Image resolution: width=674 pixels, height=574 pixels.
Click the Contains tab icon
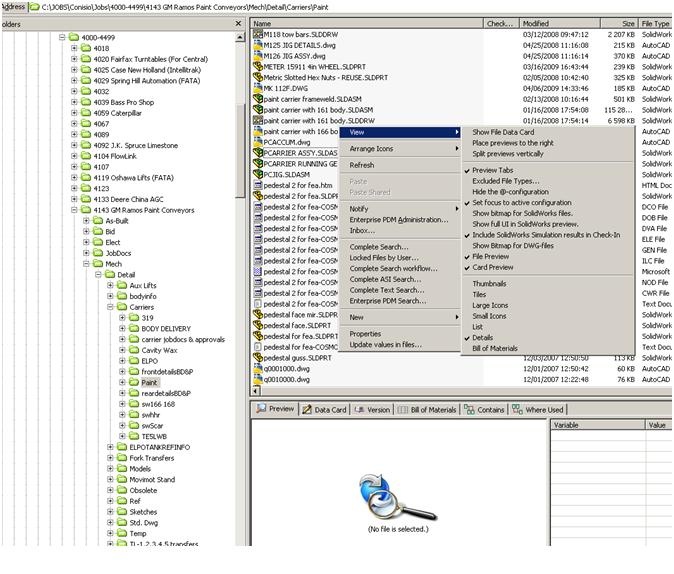click(x=469, y=409)
